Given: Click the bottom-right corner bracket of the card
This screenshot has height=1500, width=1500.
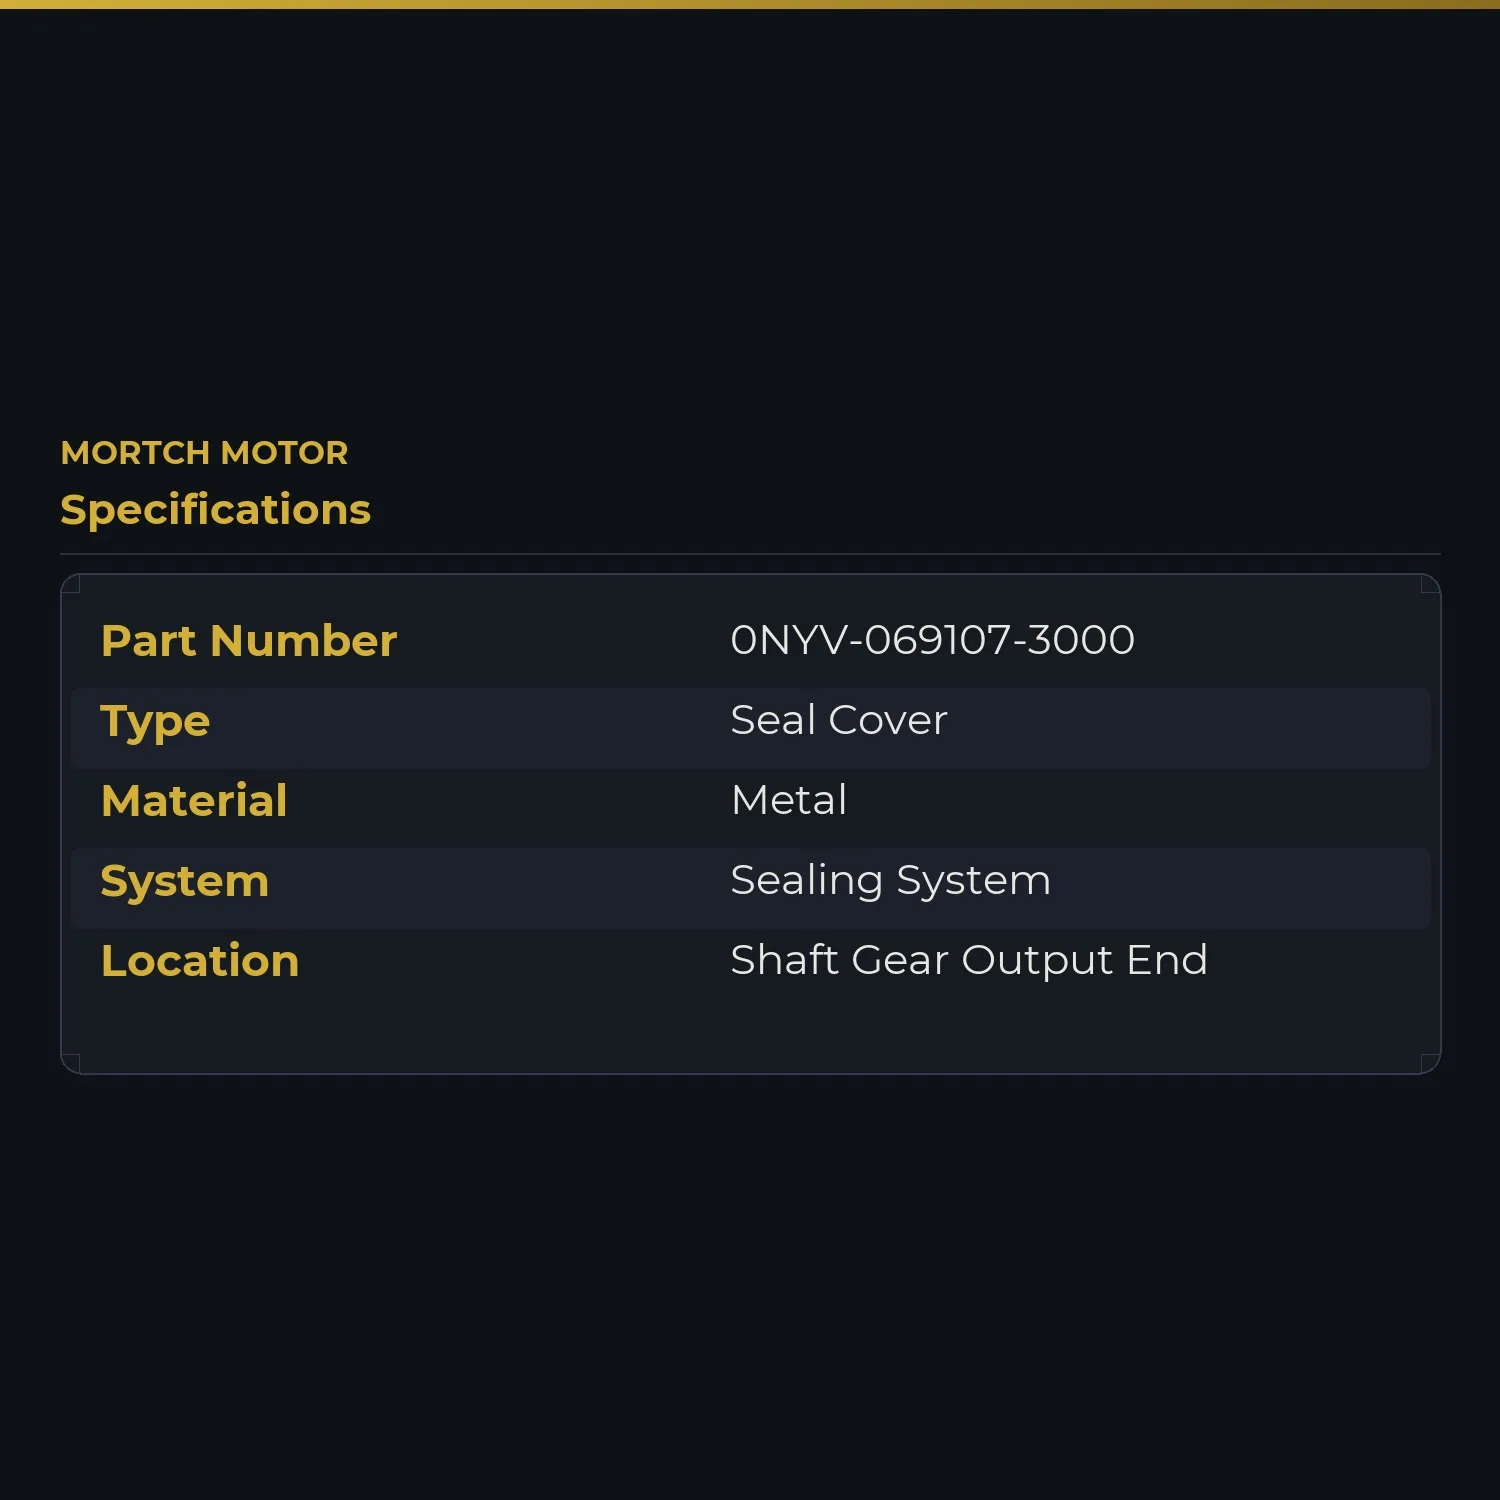Looking at the screenshot, I should pyautogui.click(x=1431, y=1064).
